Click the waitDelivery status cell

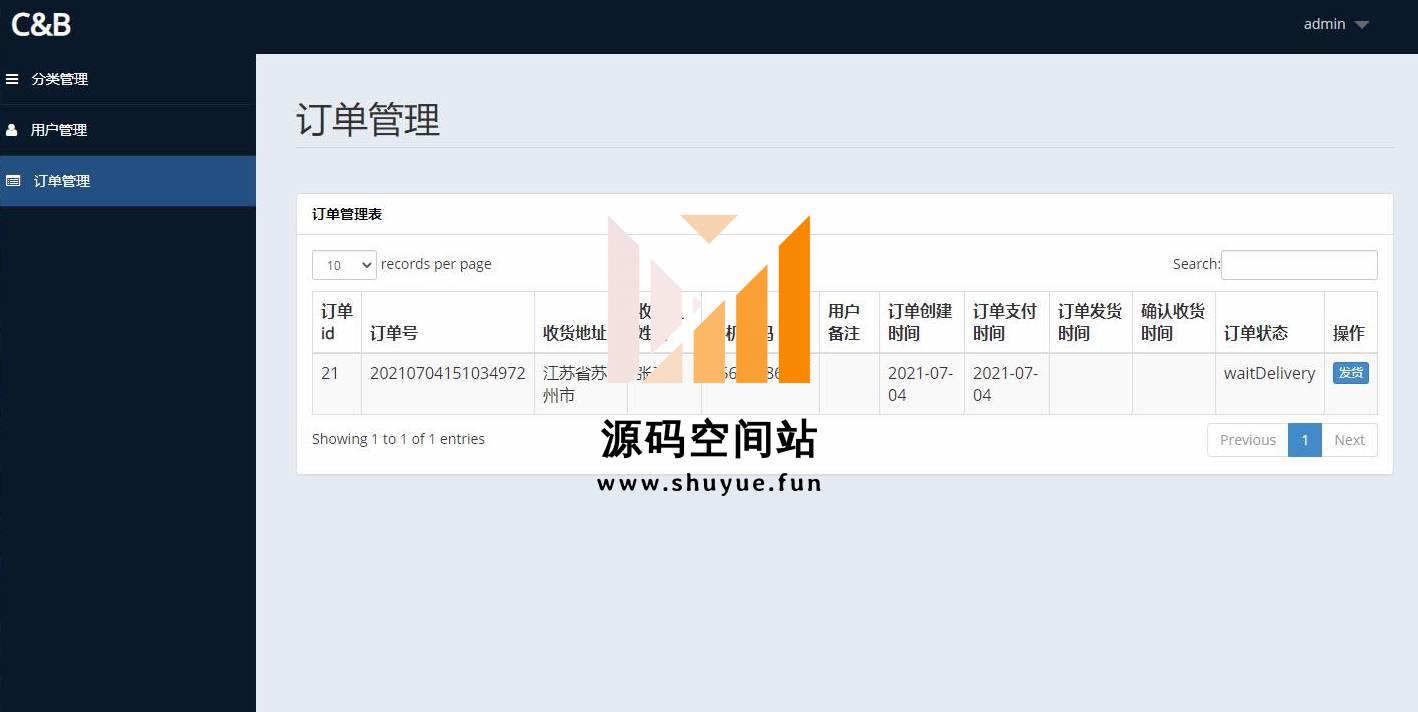[1270, 384]
